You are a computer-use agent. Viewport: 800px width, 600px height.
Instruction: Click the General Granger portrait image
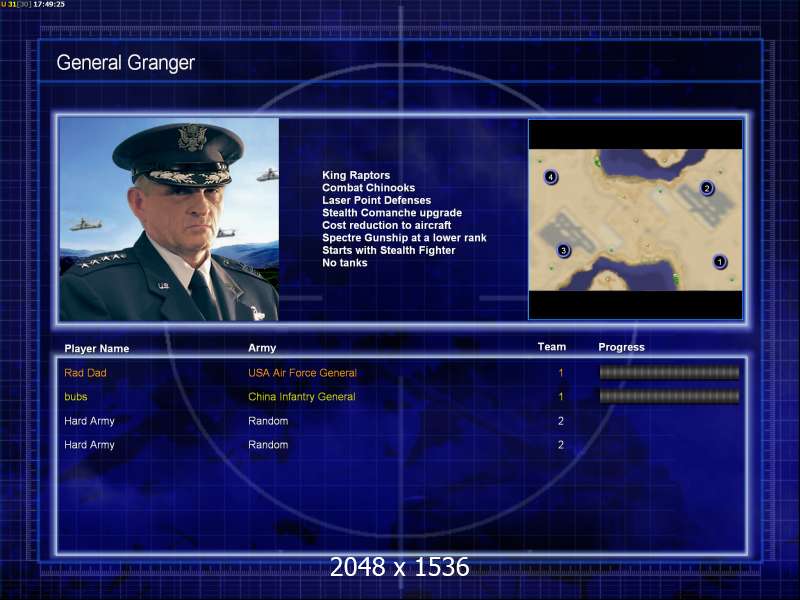pyautogui.click(x=169, y=219)
